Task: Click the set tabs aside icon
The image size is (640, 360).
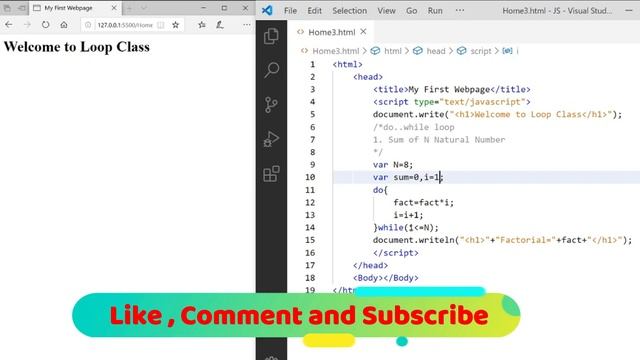Action: pyautogui.click(x=22, y=8)
